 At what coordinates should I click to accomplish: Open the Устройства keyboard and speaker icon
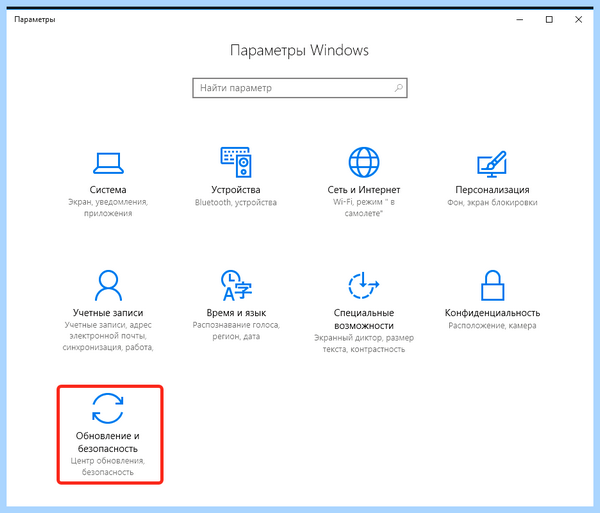pyautogui.click(x=236, y=162)
